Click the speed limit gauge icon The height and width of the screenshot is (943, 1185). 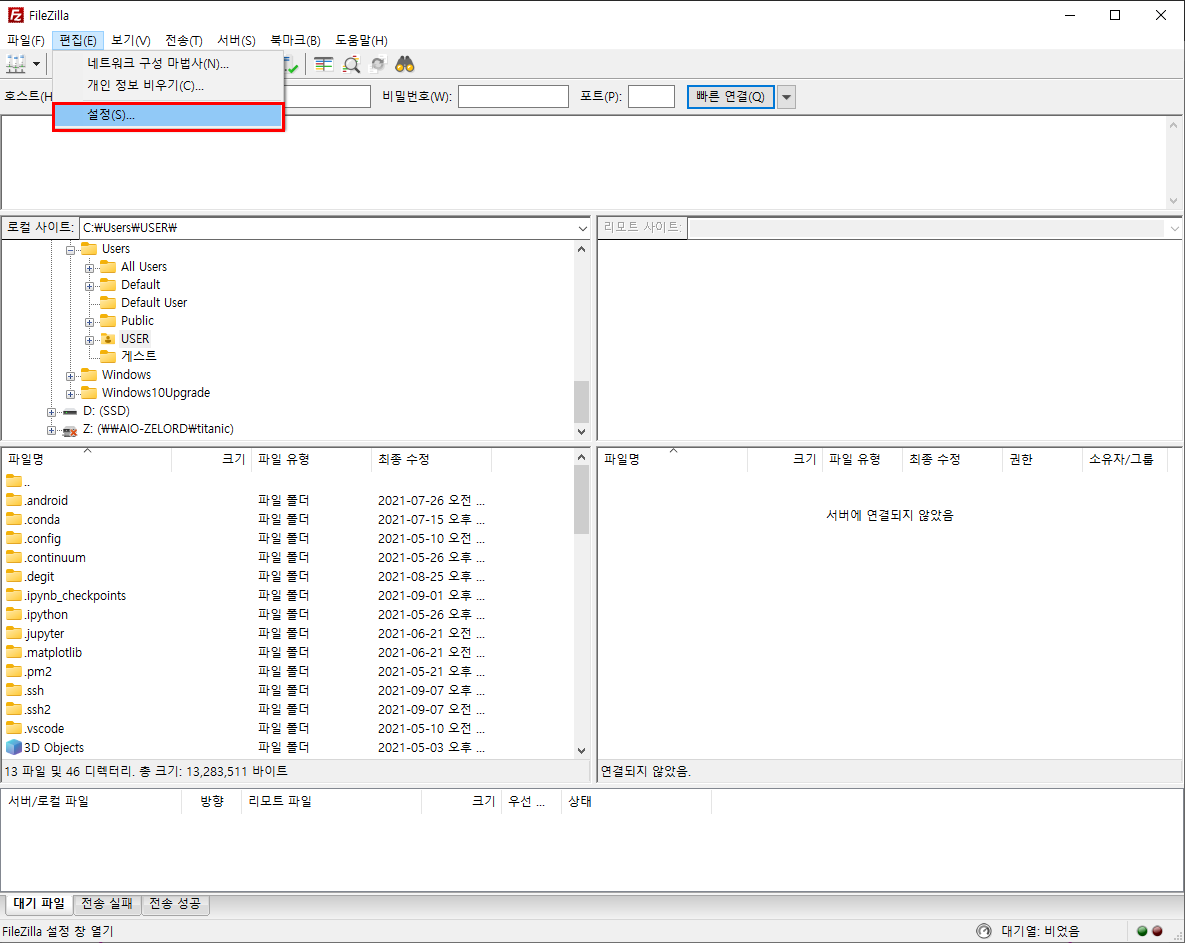983,931
